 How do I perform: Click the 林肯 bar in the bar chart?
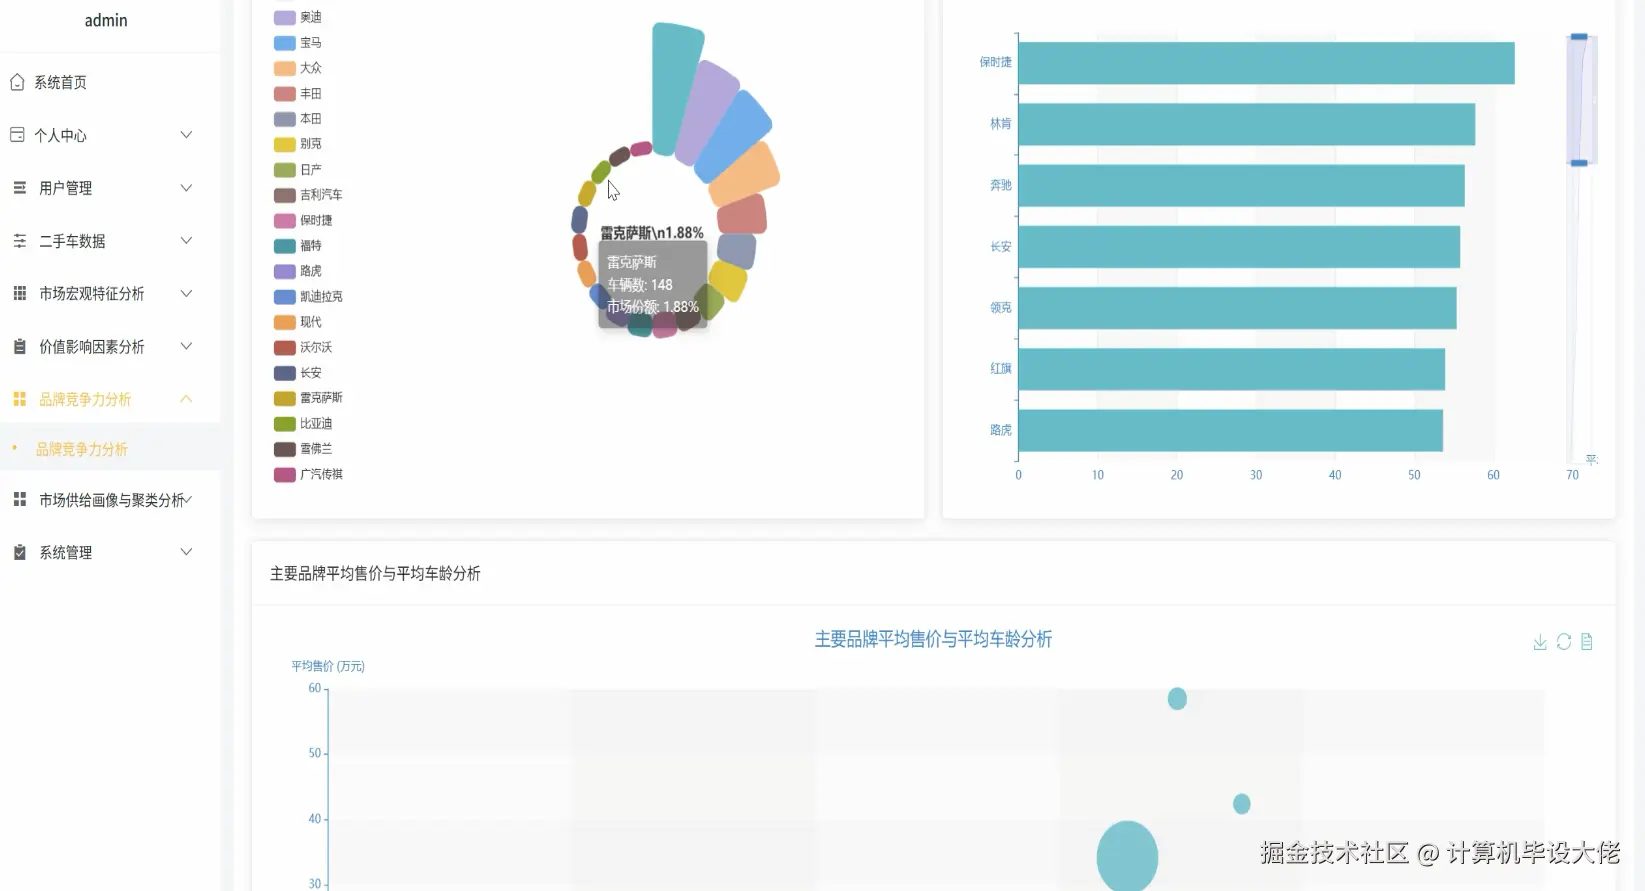point(1246,124)
